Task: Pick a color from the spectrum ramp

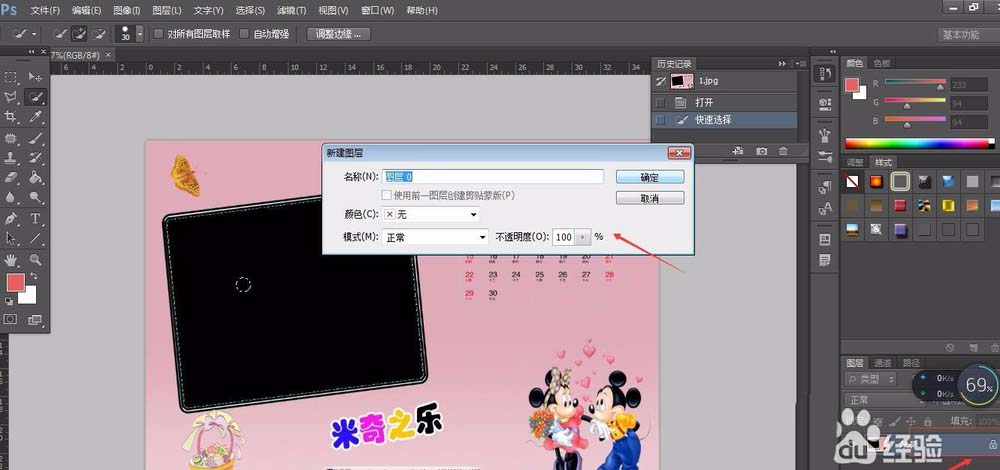Action: (x=919, y=143)
